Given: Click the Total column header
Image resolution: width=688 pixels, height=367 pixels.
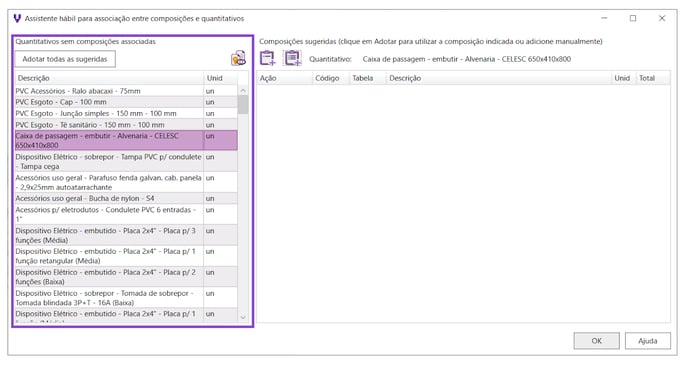Looking at the screenshot, I should (x=653, y=78).
